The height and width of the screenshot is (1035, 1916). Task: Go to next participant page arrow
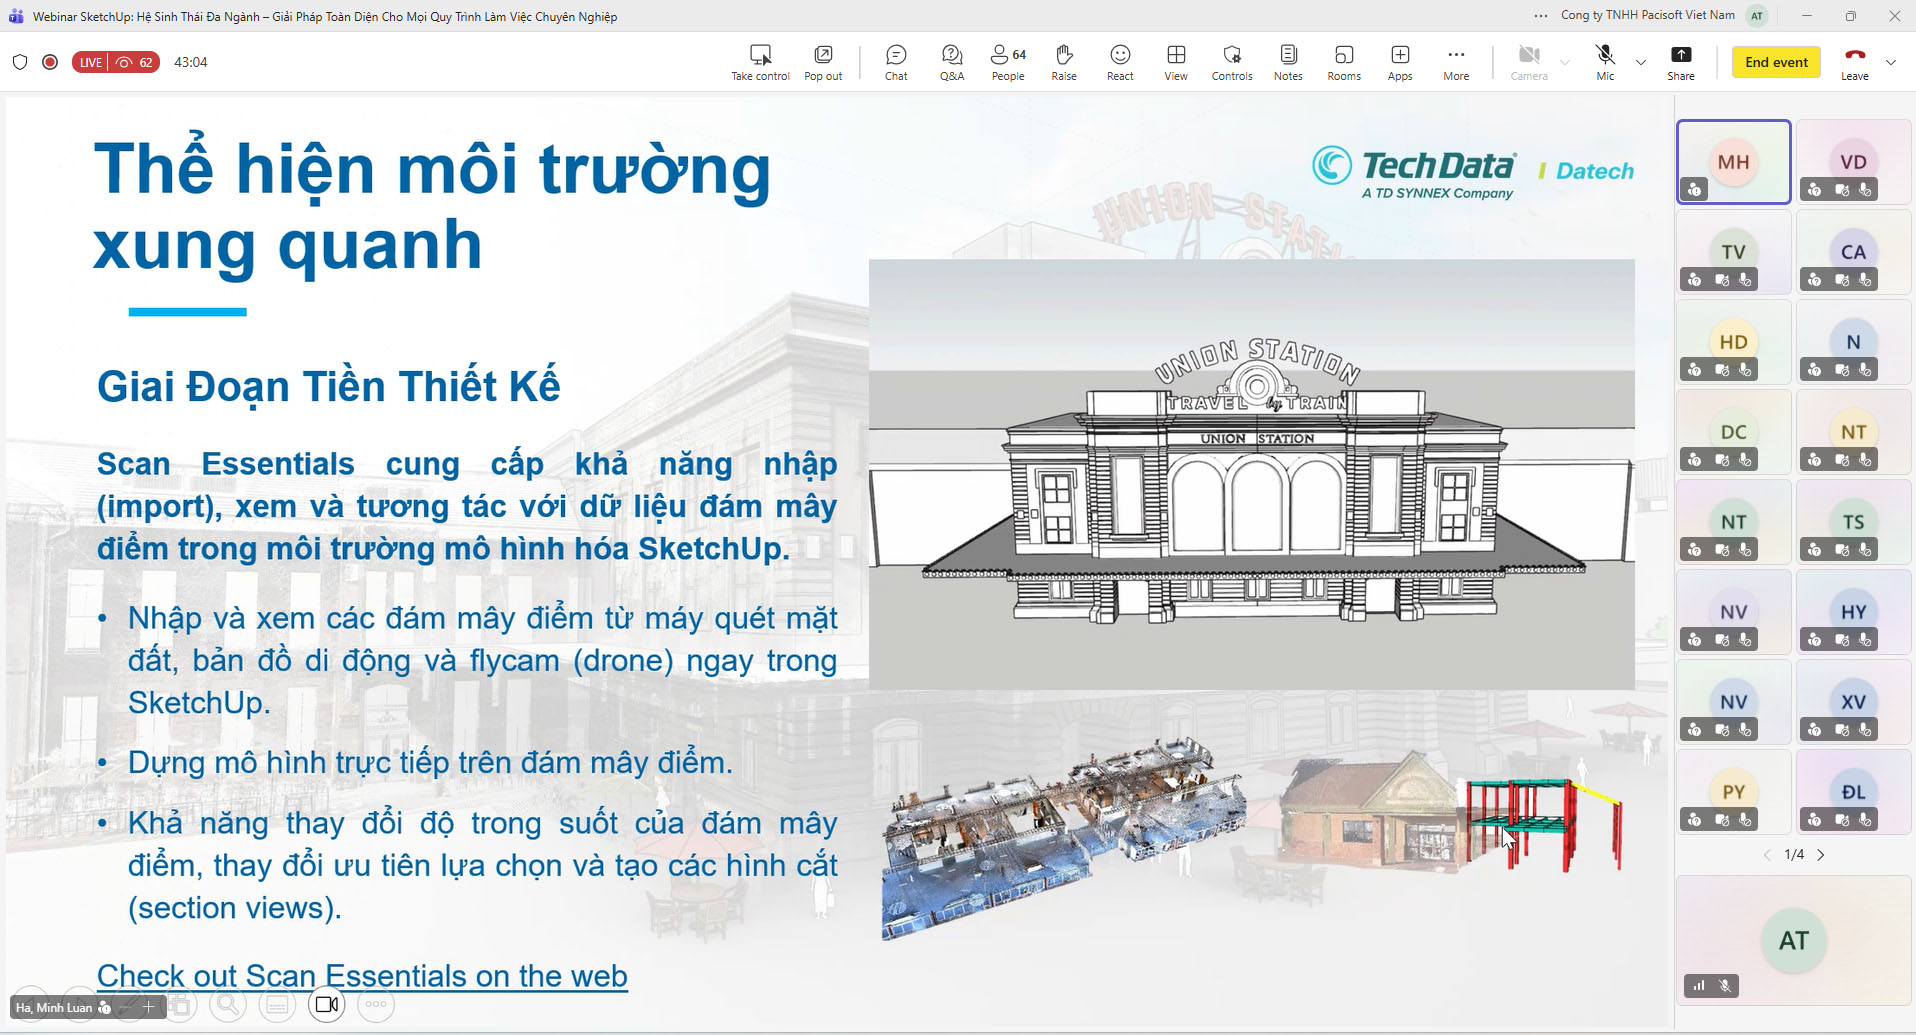coord(1821,855)
